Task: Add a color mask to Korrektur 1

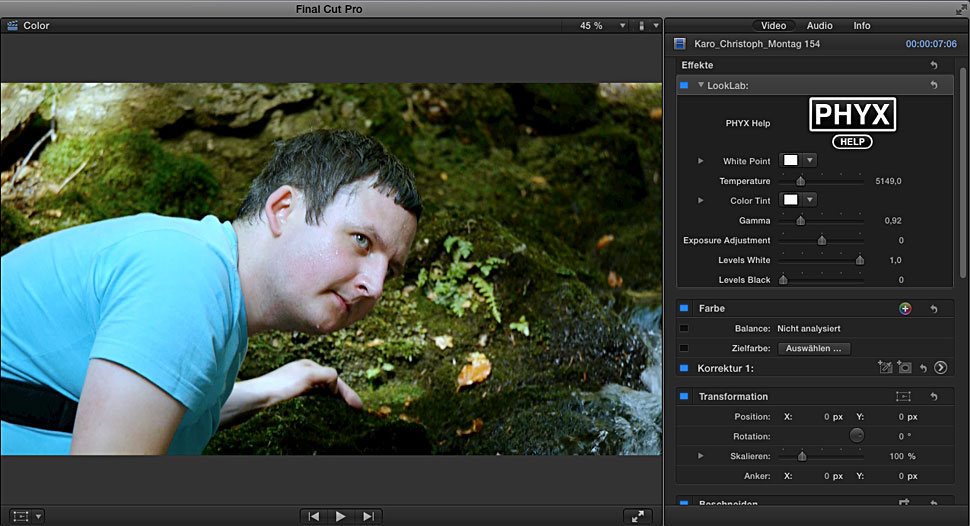Action: click(884, 368)
